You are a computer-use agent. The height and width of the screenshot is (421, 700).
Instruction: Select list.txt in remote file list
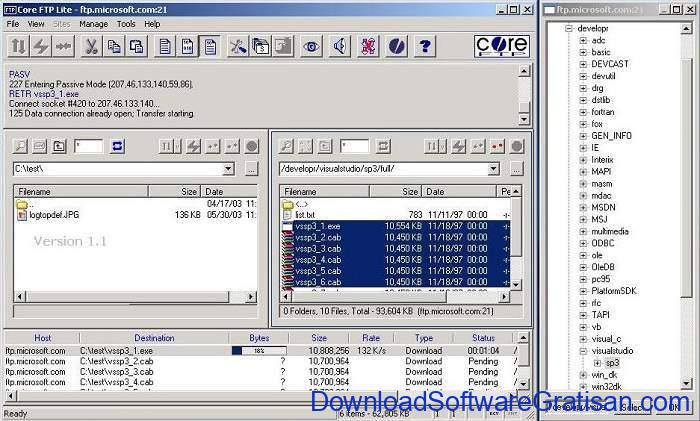click(x=305, y=215)
